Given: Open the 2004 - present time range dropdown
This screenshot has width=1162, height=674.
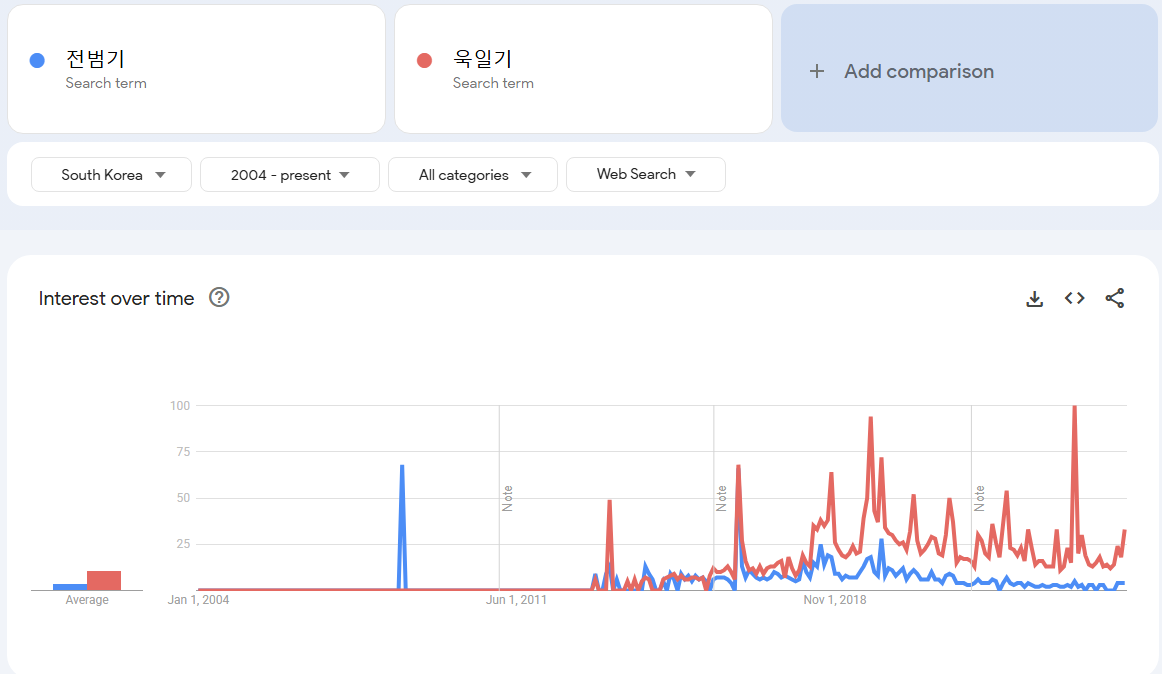Looking at the screenshot, I should coord(290,174).
